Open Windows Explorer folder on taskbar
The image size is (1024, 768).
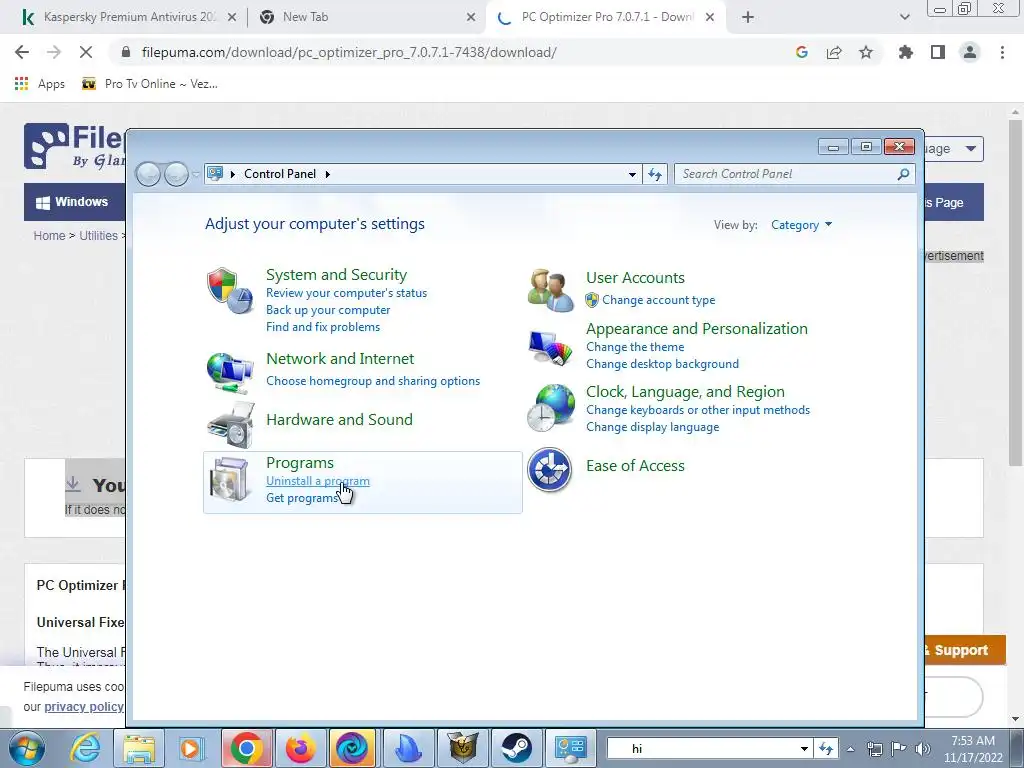point(139,748)
